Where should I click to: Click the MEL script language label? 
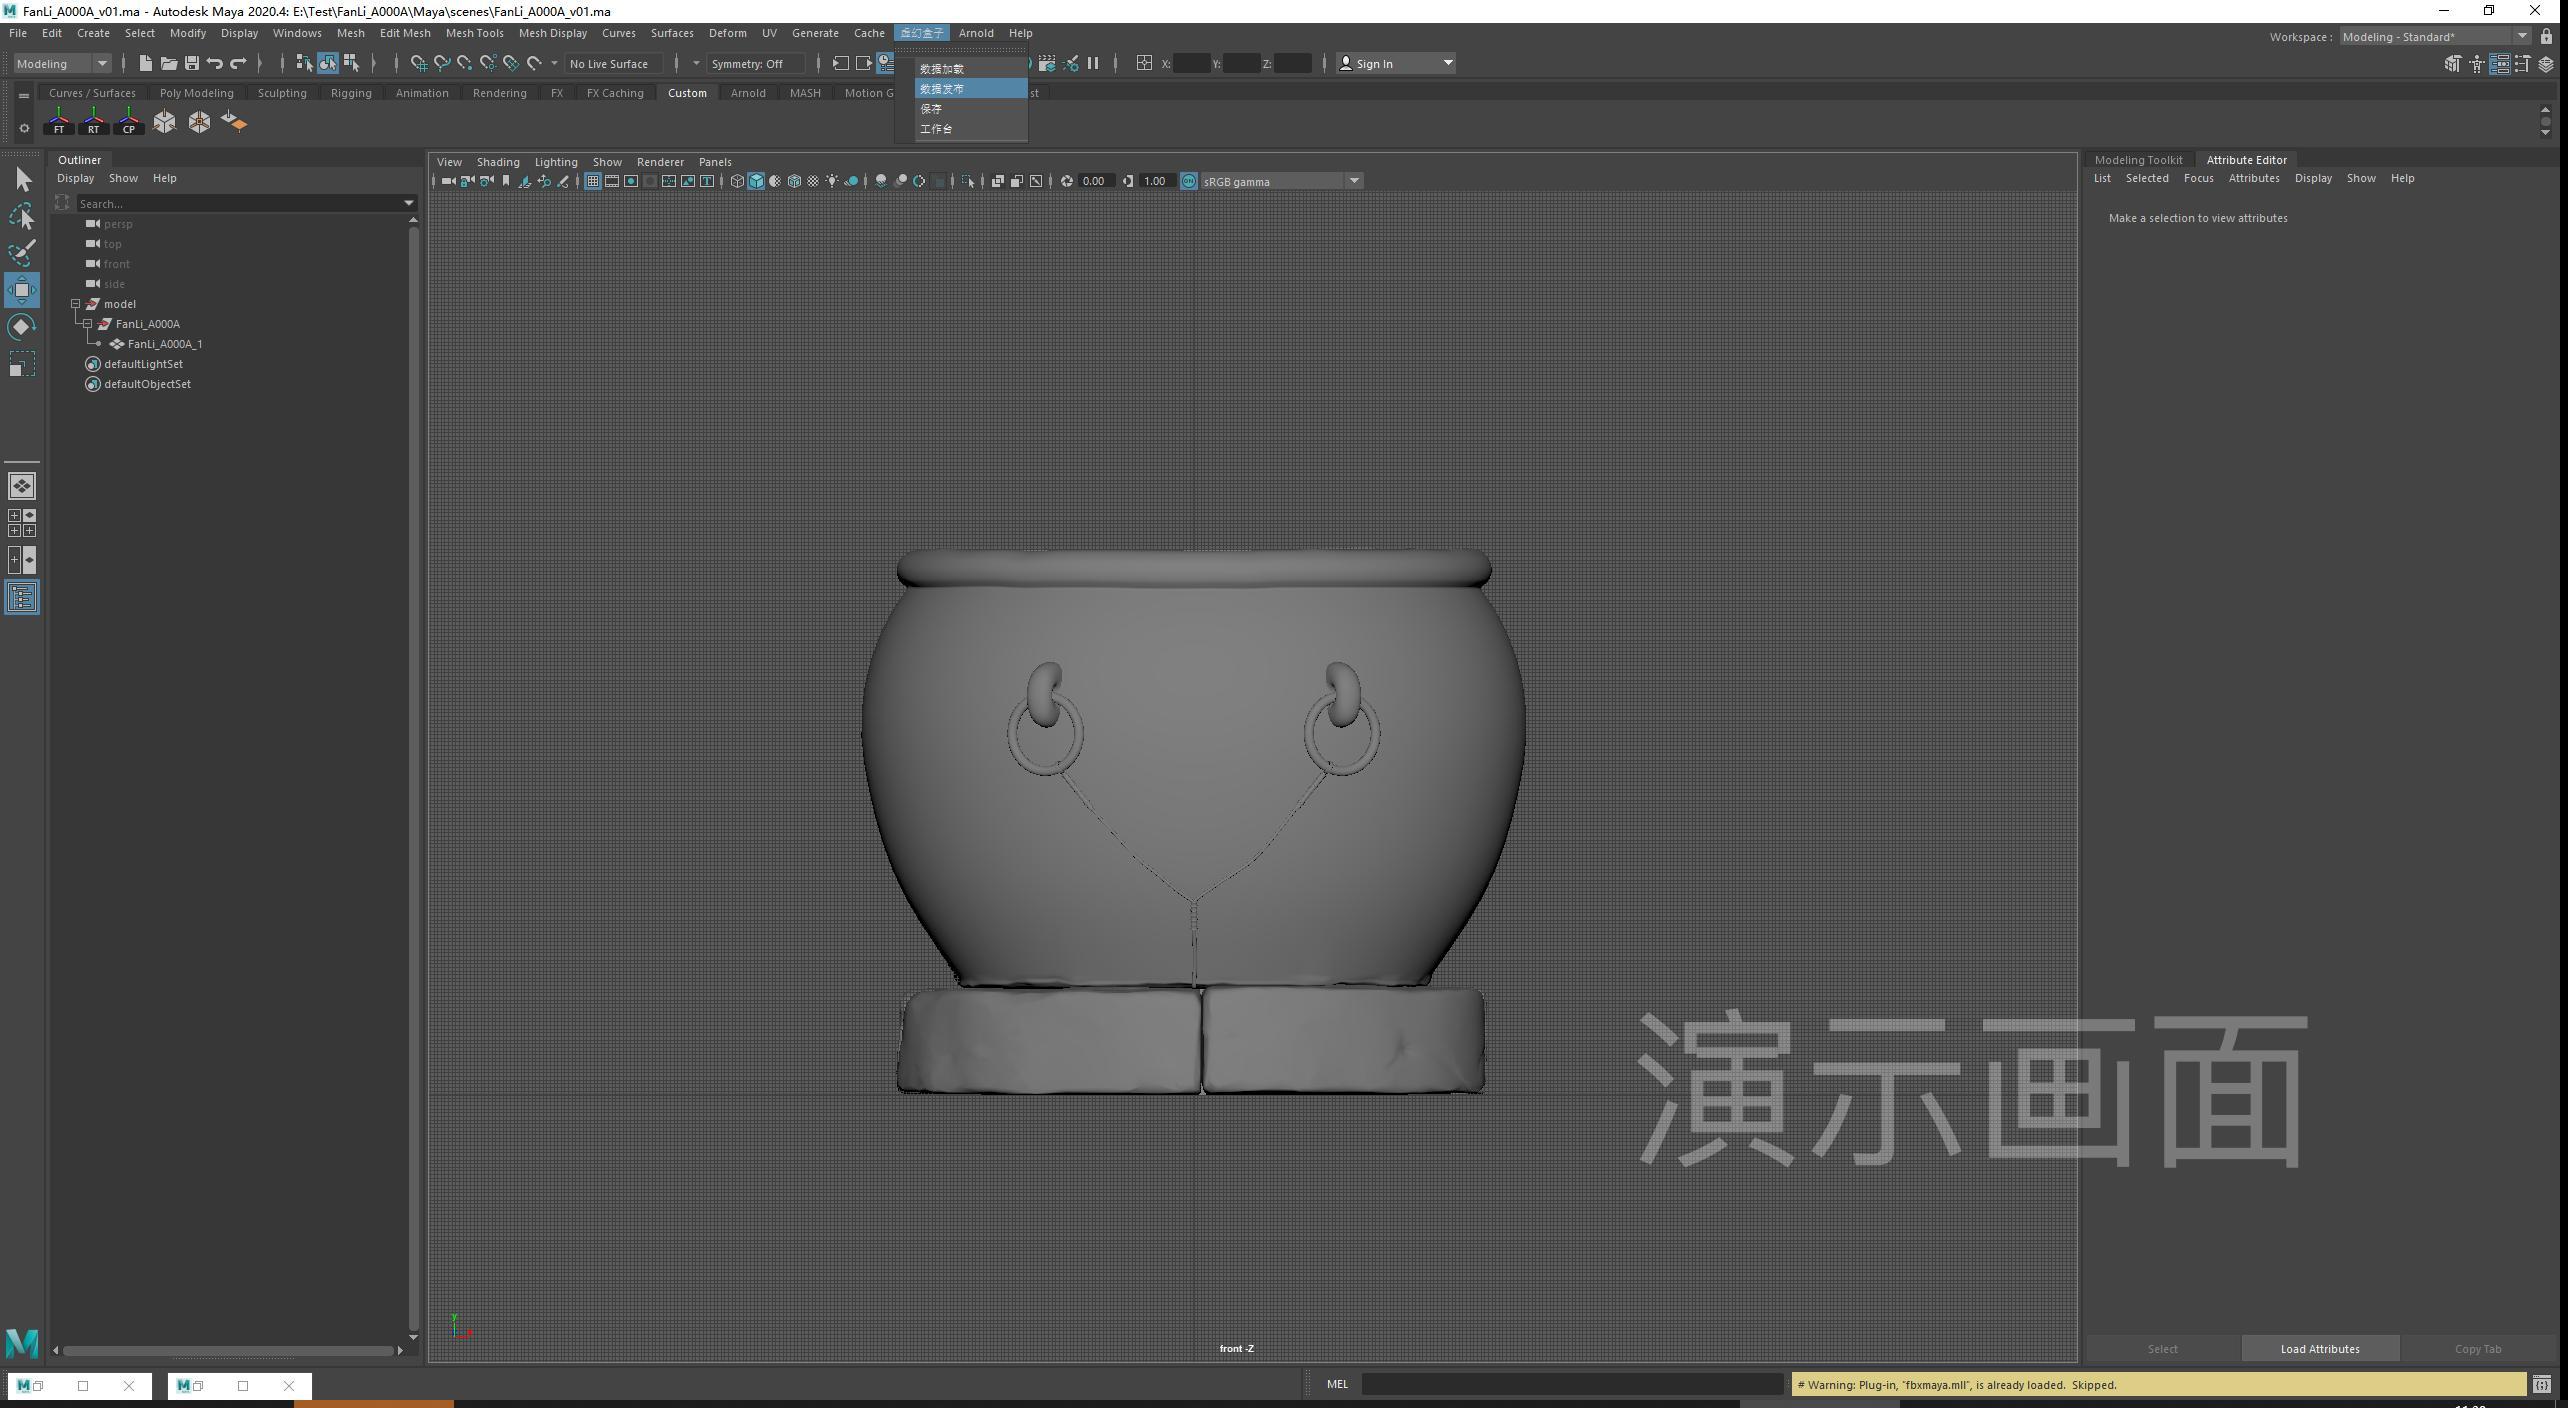(x=1337, y=1384)
